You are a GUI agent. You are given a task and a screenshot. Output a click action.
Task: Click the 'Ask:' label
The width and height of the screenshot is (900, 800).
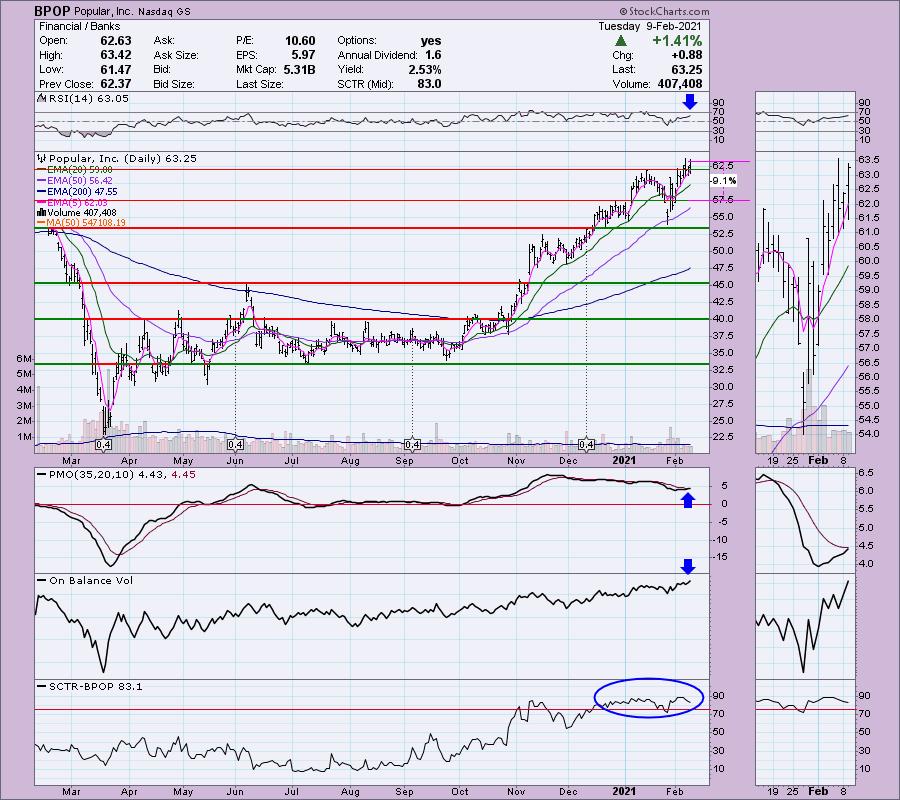pos(164,41)
